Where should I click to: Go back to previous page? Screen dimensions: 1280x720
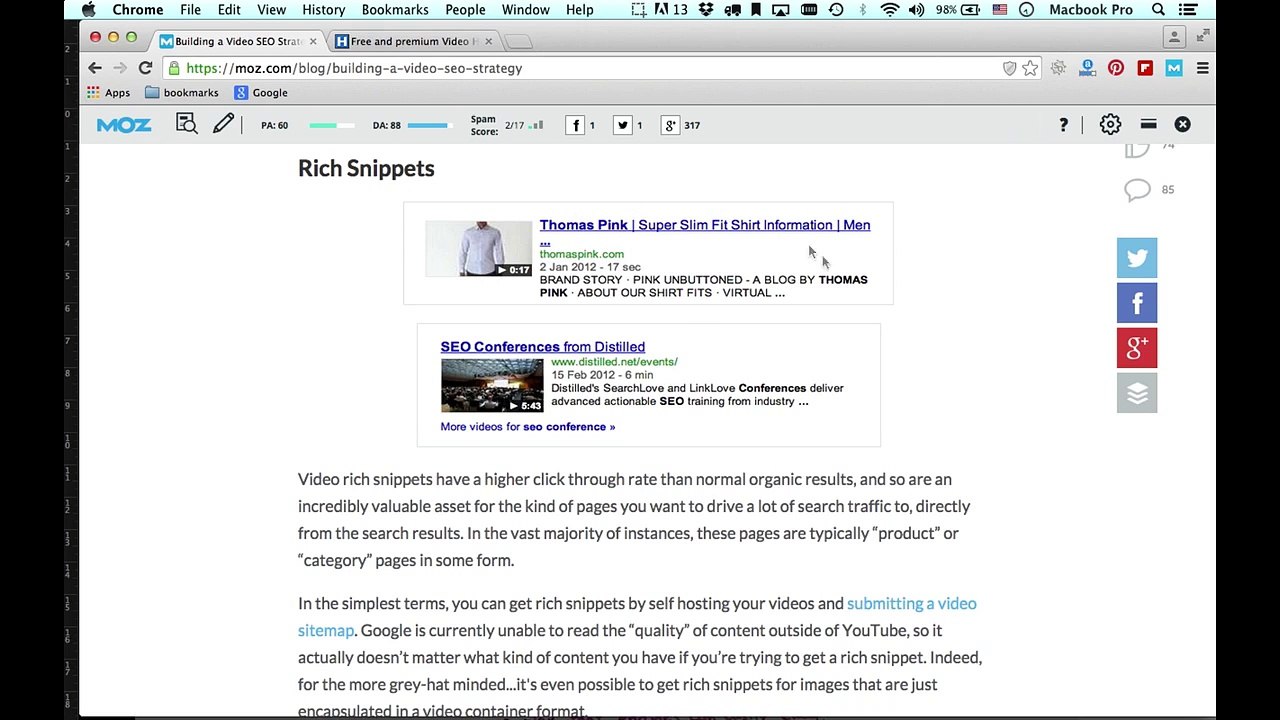click(95, 68)
